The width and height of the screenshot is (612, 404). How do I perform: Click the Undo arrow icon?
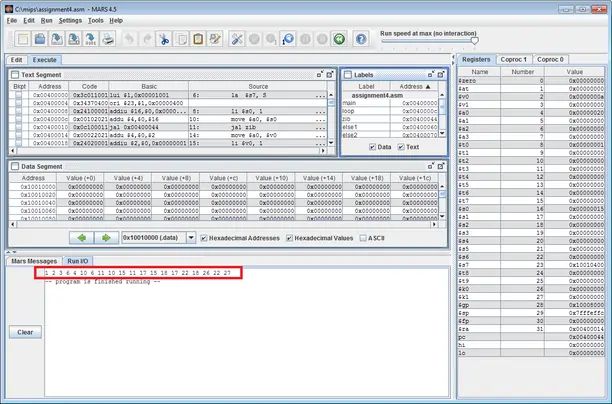point(129,39)
